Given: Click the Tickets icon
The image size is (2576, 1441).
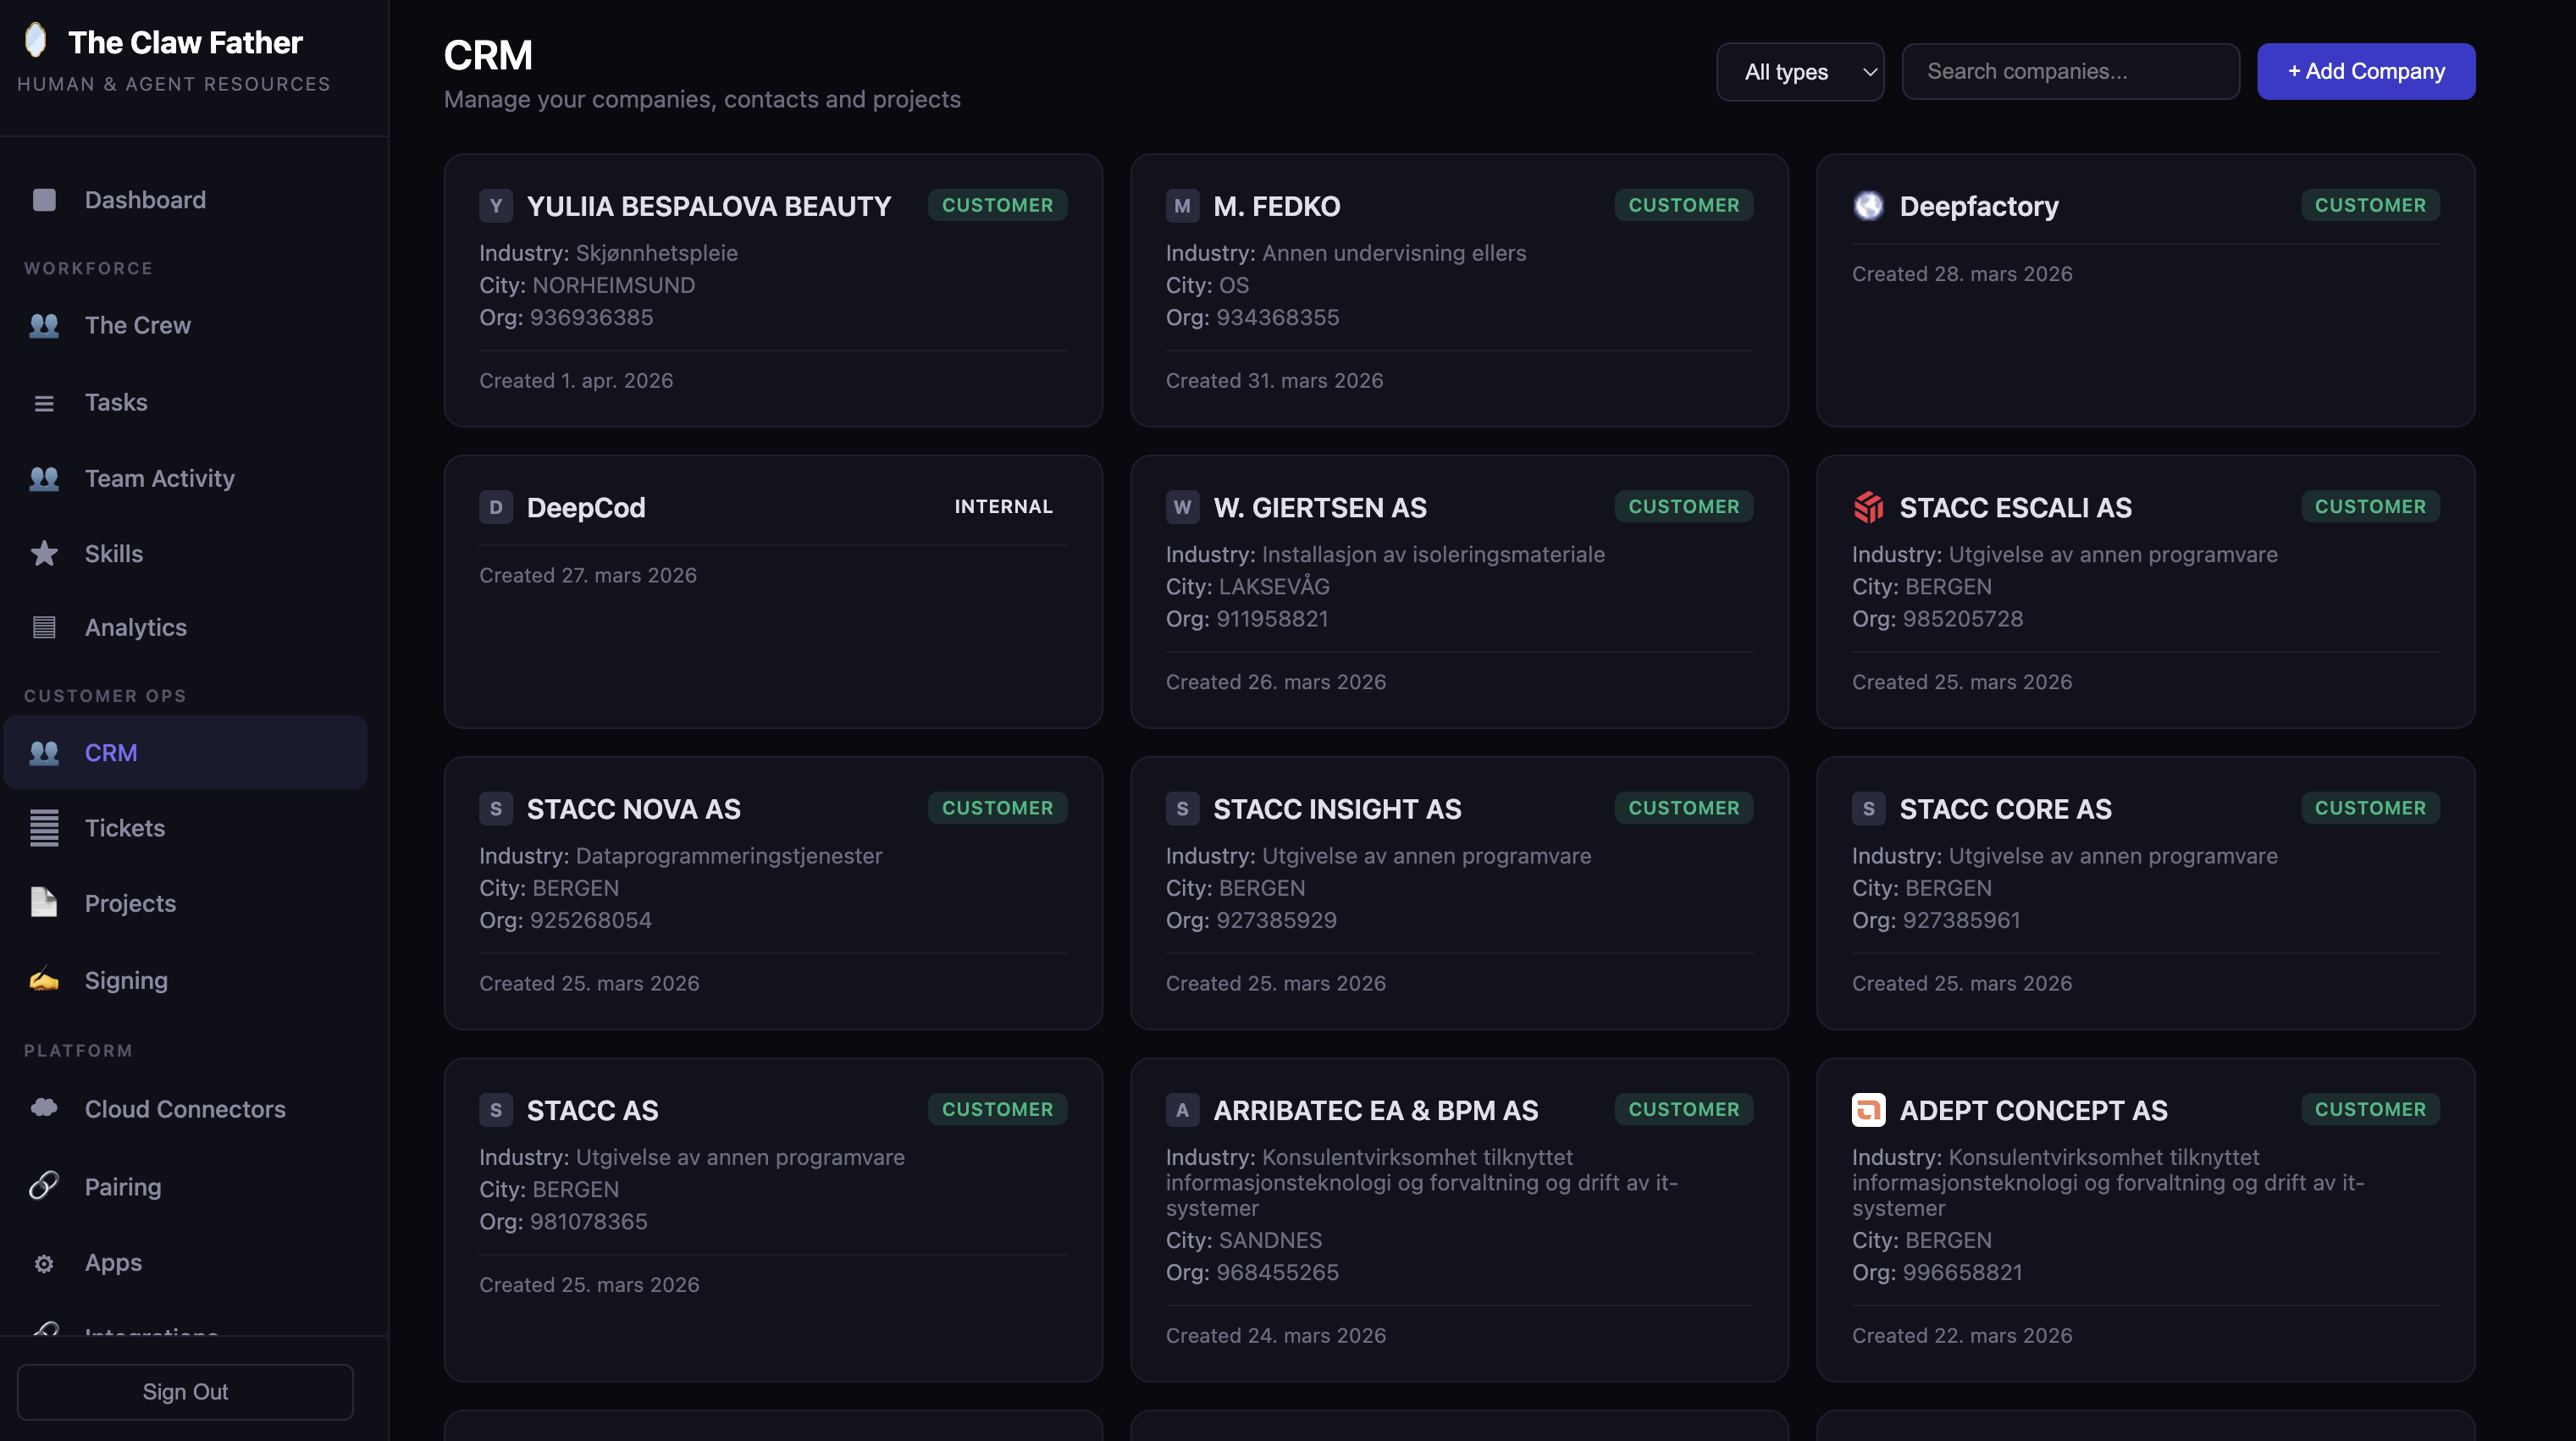Looking at the screenshot, I should coord(44,828).
